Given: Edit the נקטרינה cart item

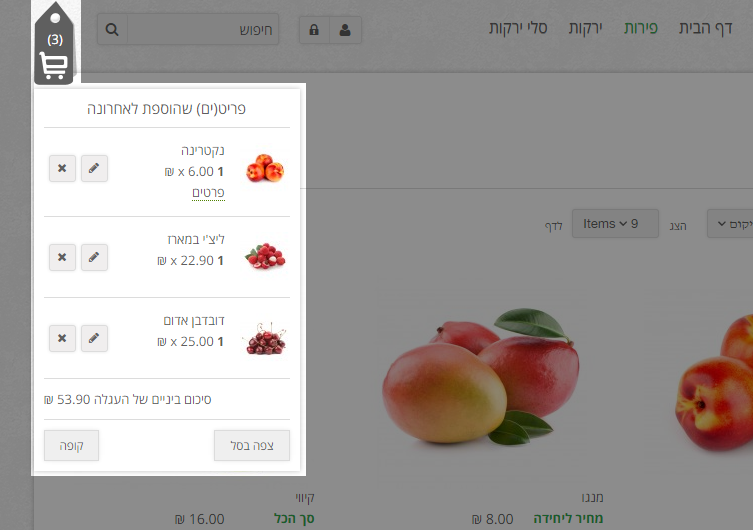Looking at the screenshot, I should (94, 169).
